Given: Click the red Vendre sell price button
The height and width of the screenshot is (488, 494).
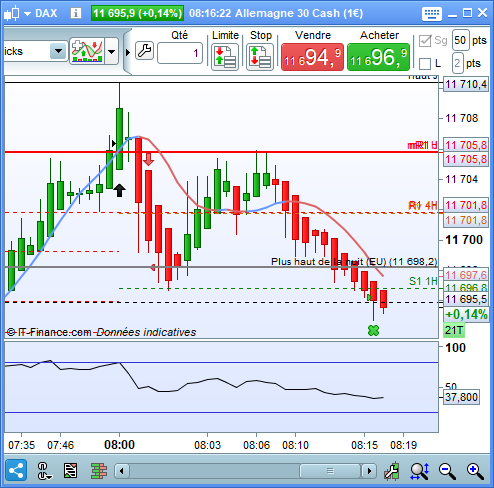Looking at the screenshot, I should pyautogui.click(x=312, y=57).
